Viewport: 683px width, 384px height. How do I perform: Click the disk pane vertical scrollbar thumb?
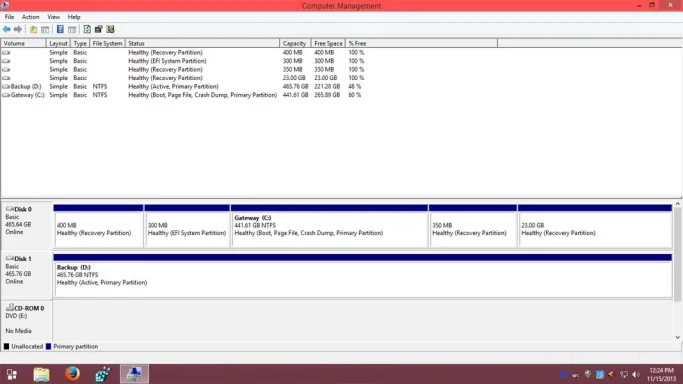(x=678, y=254)
